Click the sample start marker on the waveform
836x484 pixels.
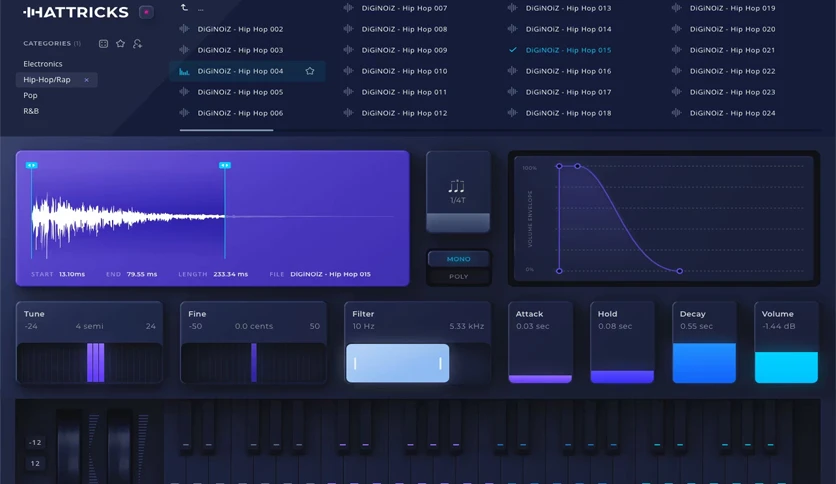coord(31,165)
